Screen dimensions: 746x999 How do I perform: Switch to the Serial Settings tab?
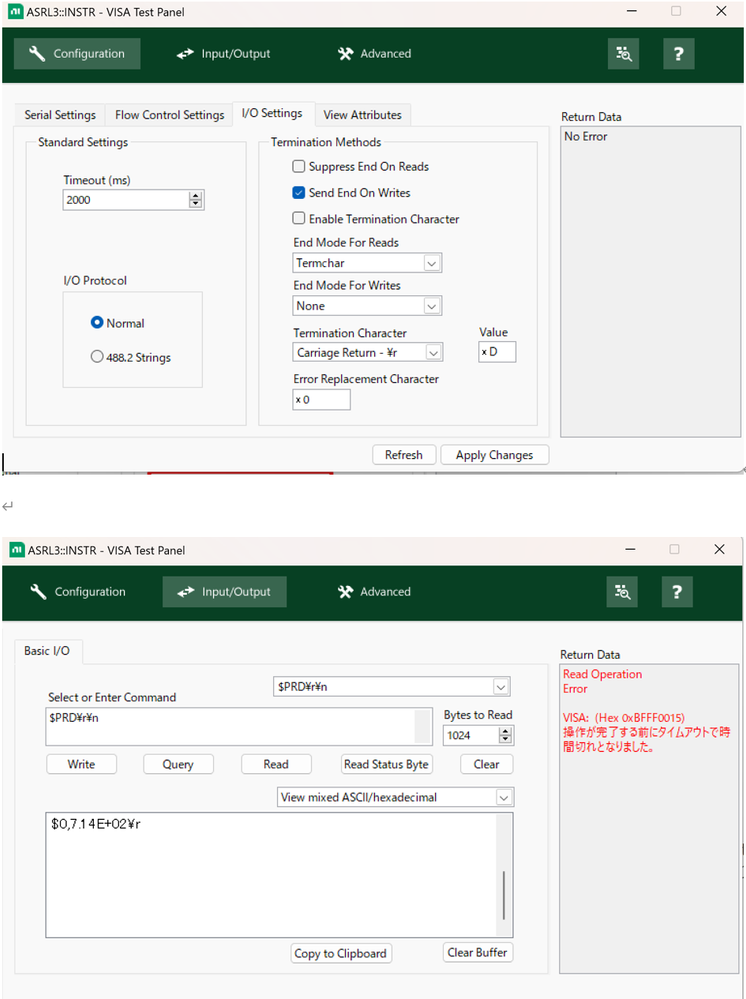point(60,115)
